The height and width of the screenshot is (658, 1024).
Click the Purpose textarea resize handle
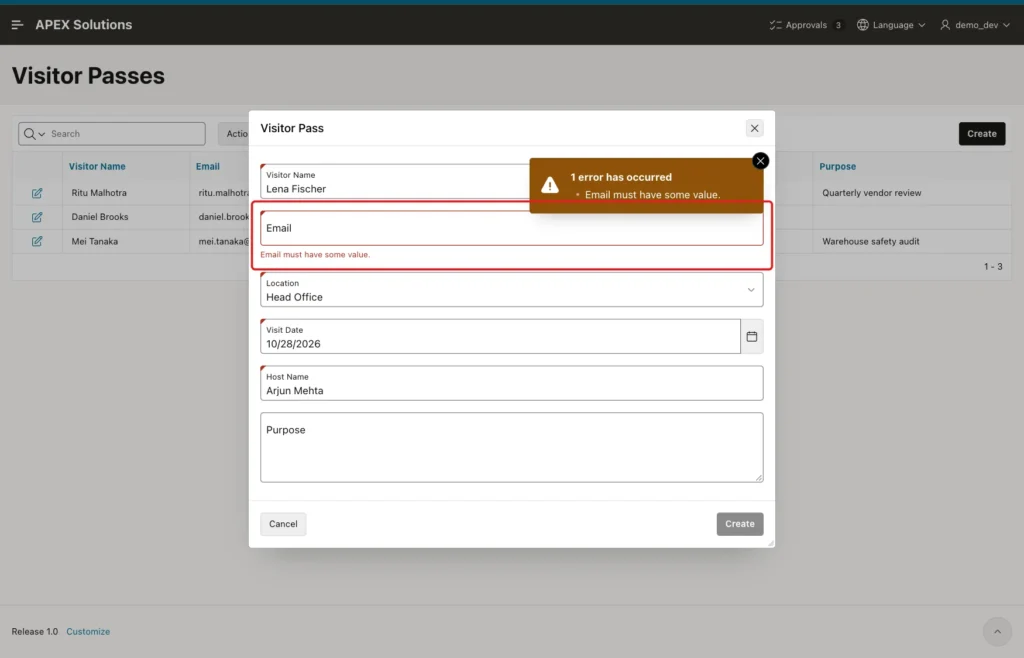click(759, 478)
